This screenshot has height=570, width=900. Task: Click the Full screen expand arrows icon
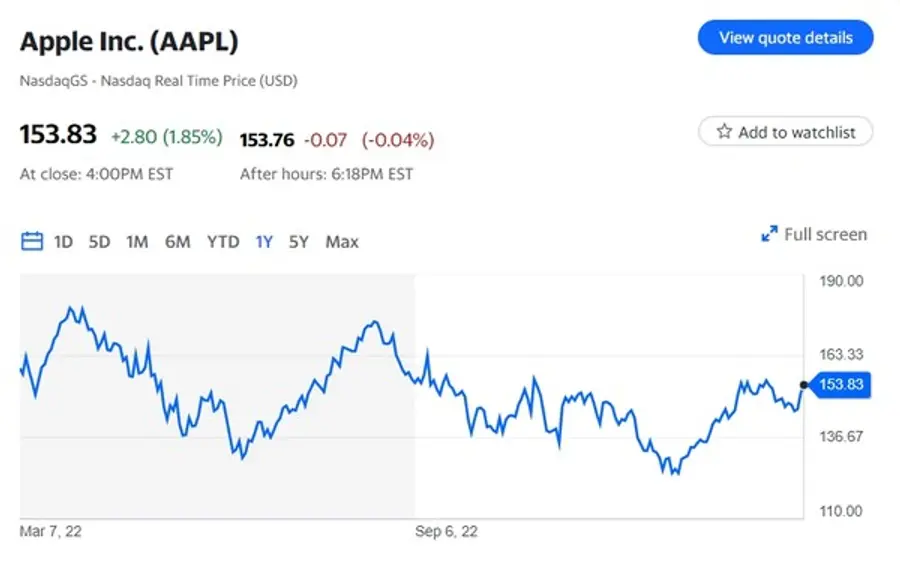(x=769, y=234)
